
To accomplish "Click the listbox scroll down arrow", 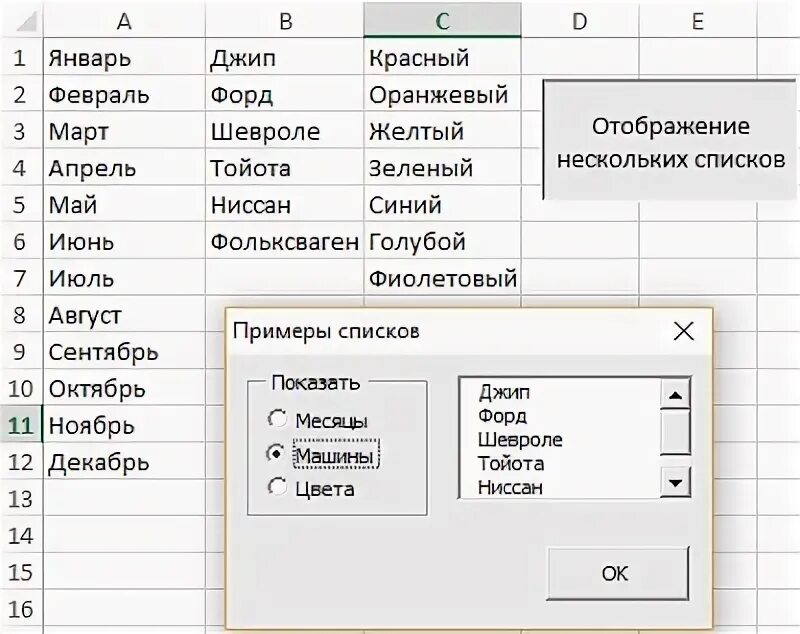I will [675, 482].
